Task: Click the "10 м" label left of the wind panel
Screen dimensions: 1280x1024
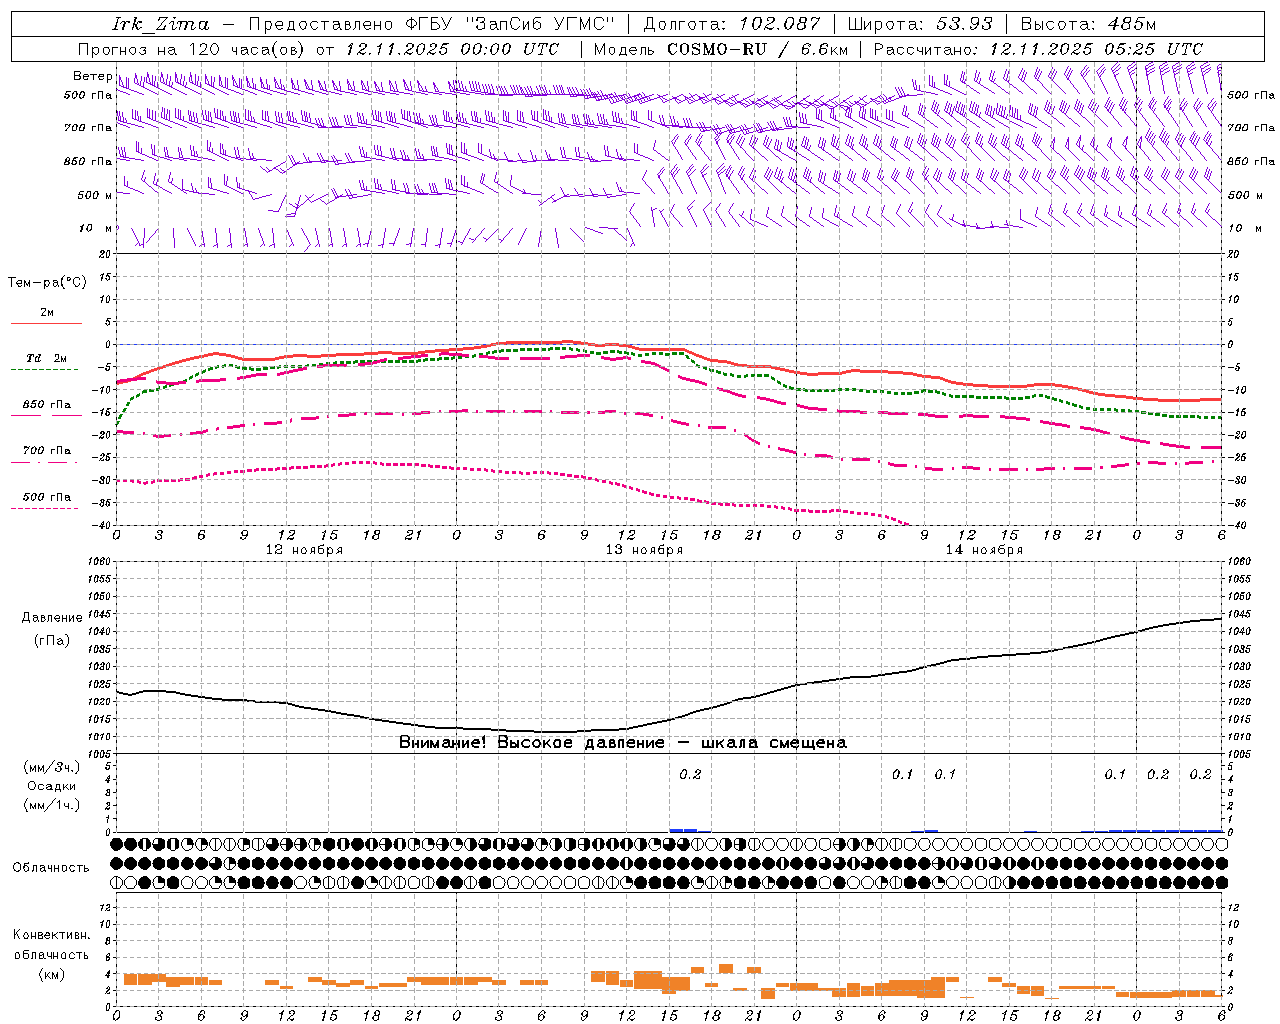Action: click(96, 228)
